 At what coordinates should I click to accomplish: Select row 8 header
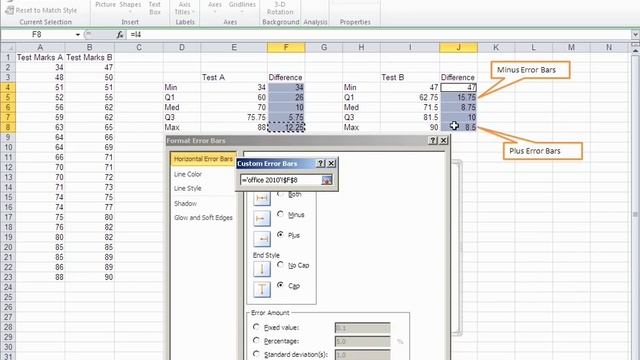(8, 127)
